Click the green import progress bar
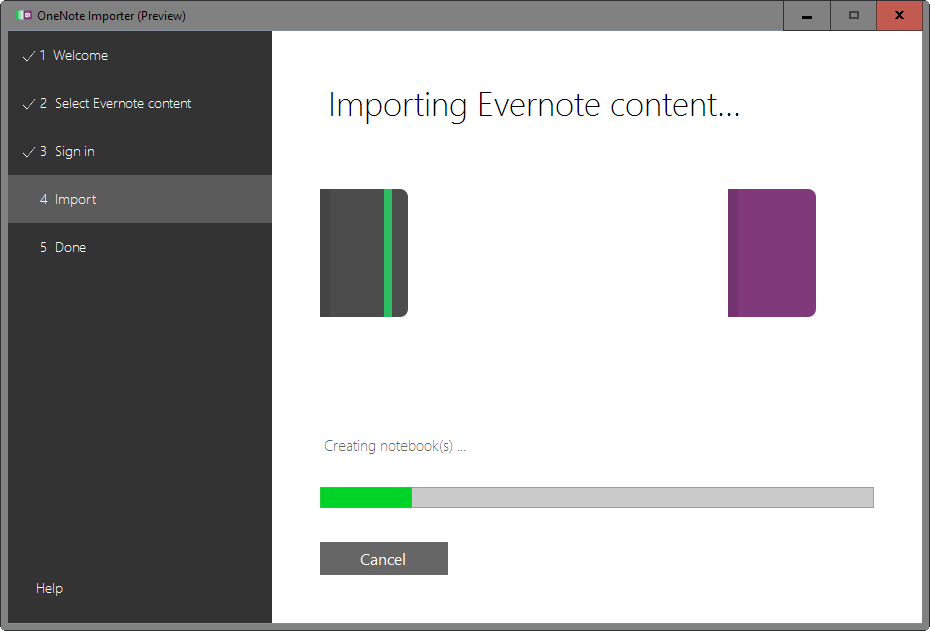930x631 pixels. (x=597, y=498)
